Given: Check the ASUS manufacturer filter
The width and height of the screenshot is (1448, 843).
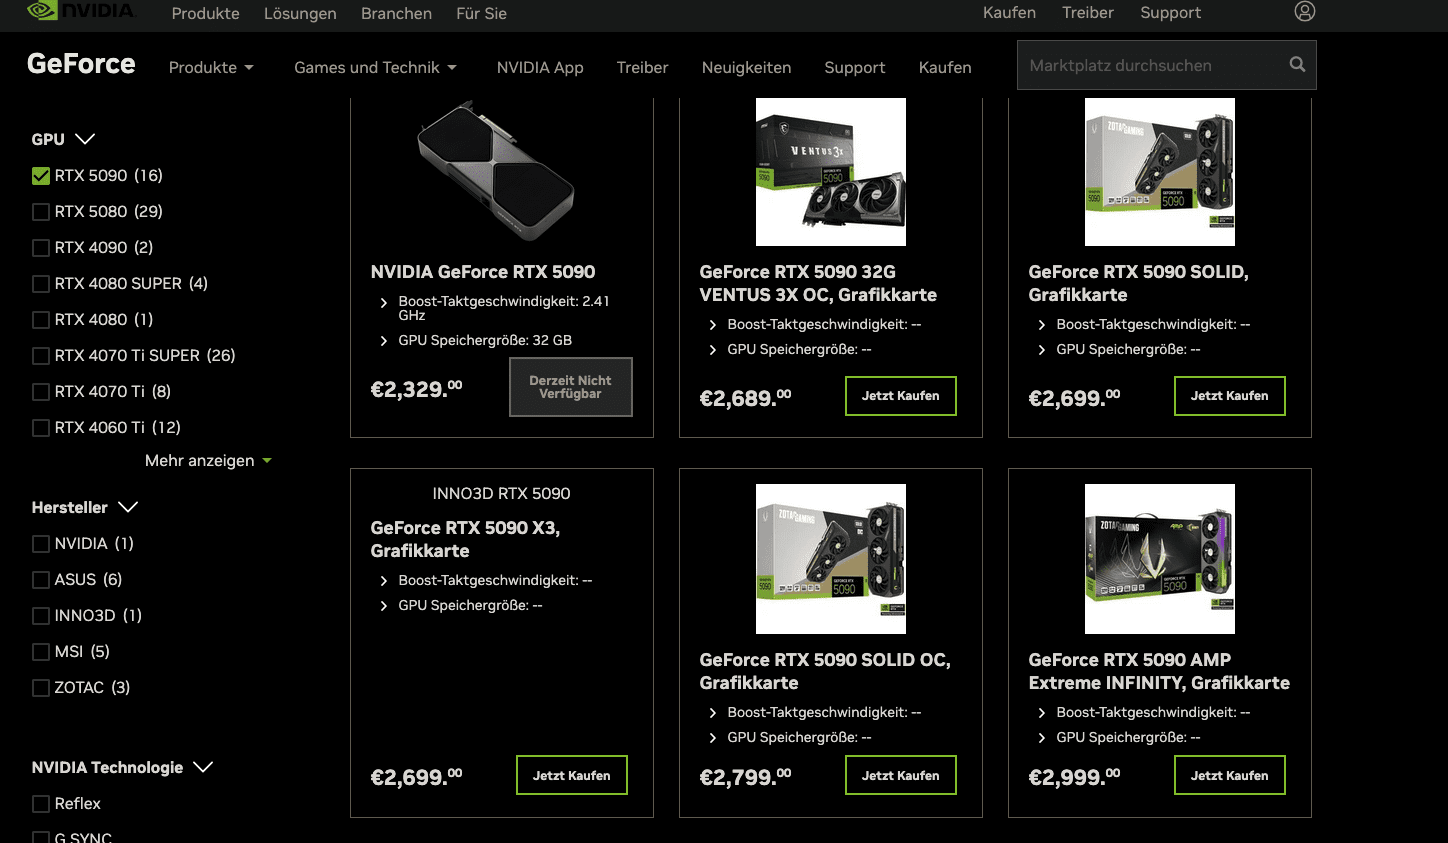Looking at the screenshot, I should point(41,580).
